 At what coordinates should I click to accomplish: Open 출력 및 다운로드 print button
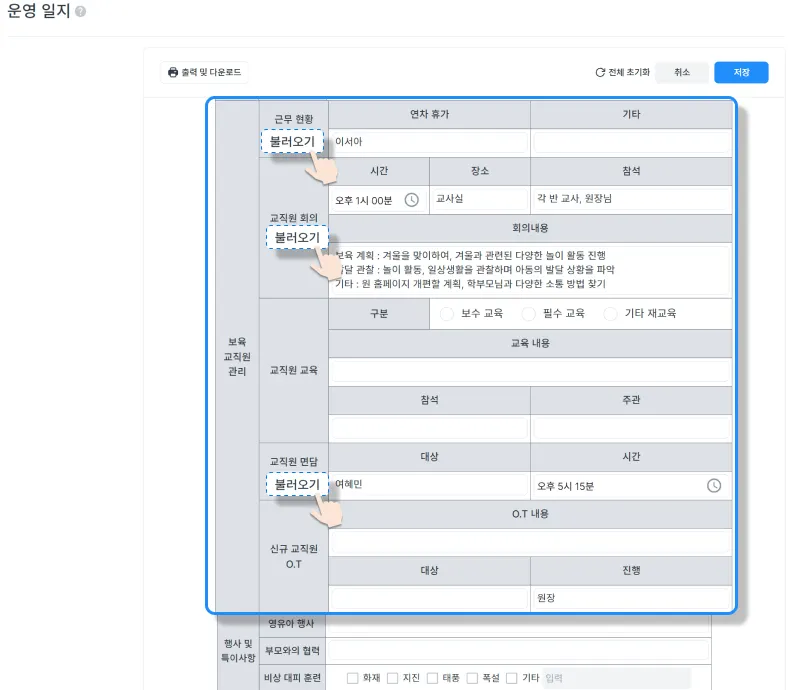(204, 72)
